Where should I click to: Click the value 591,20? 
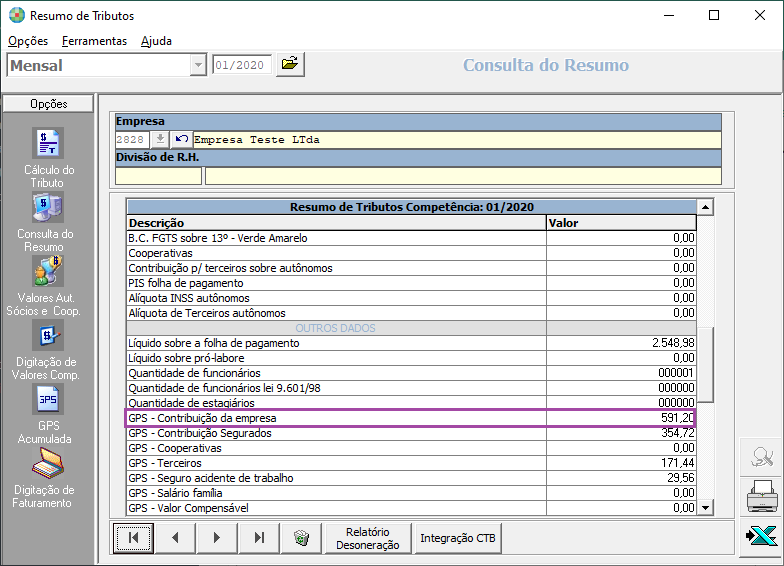pos(678,418)
